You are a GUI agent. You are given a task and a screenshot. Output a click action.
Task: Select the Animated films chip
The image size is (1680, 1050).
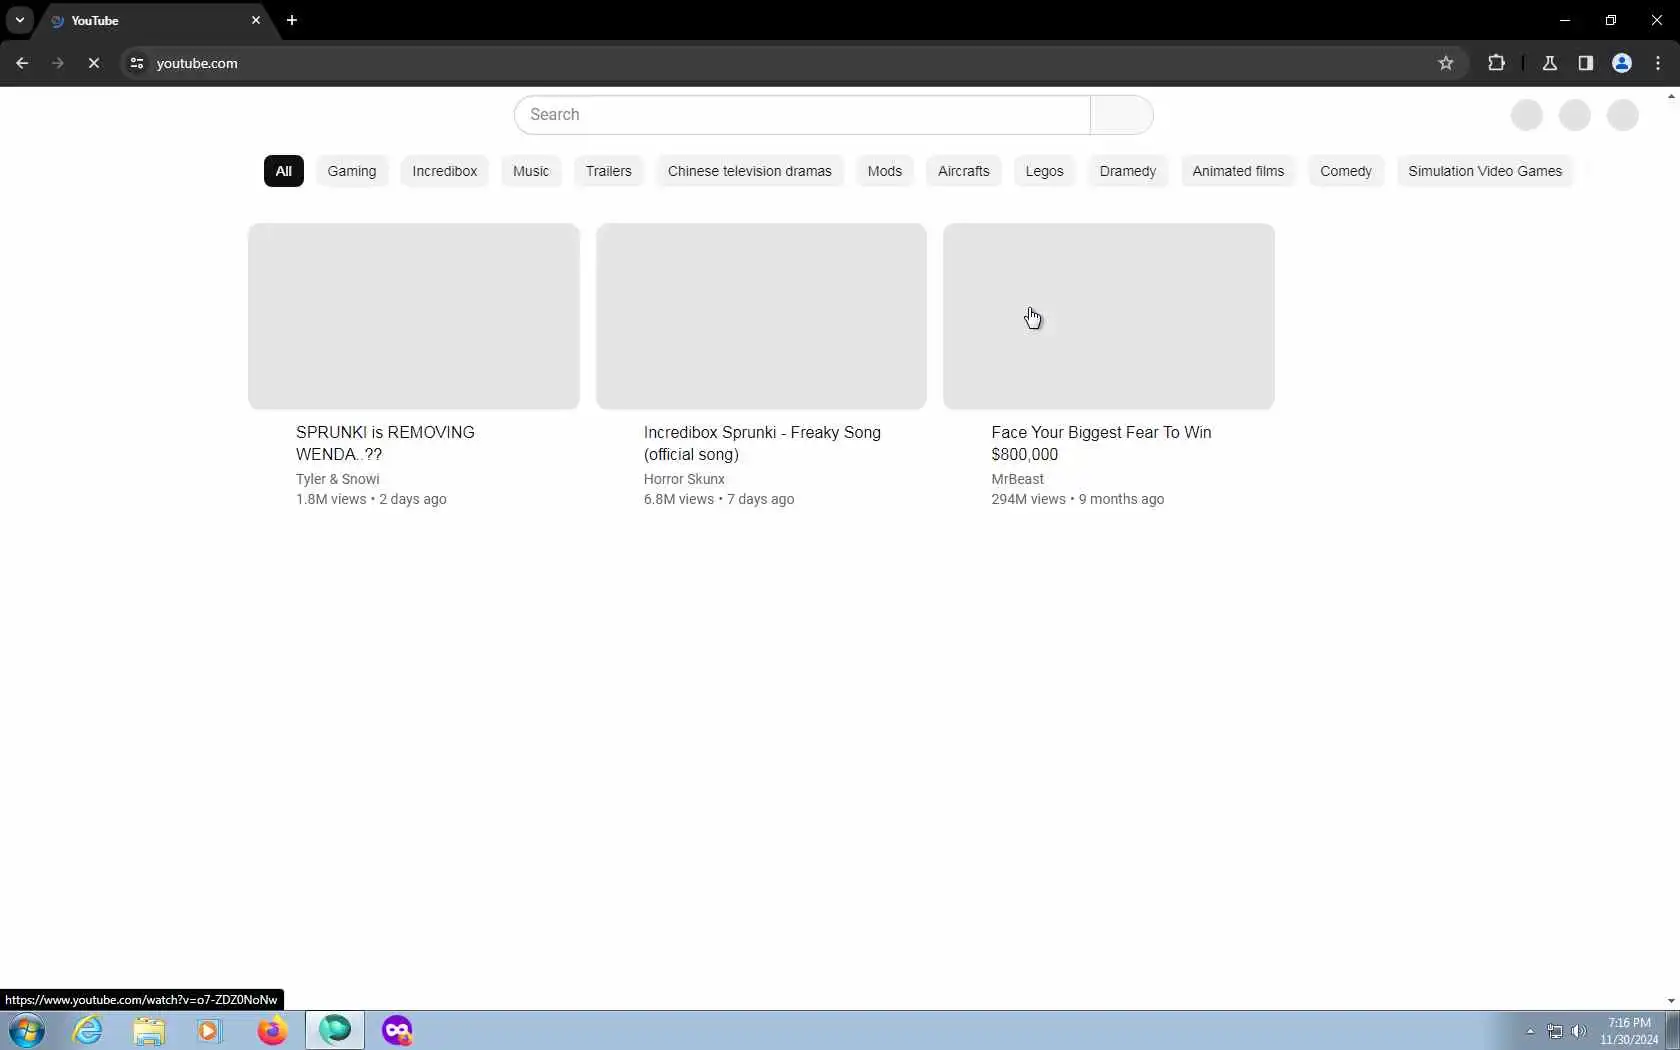point(1238,171)
